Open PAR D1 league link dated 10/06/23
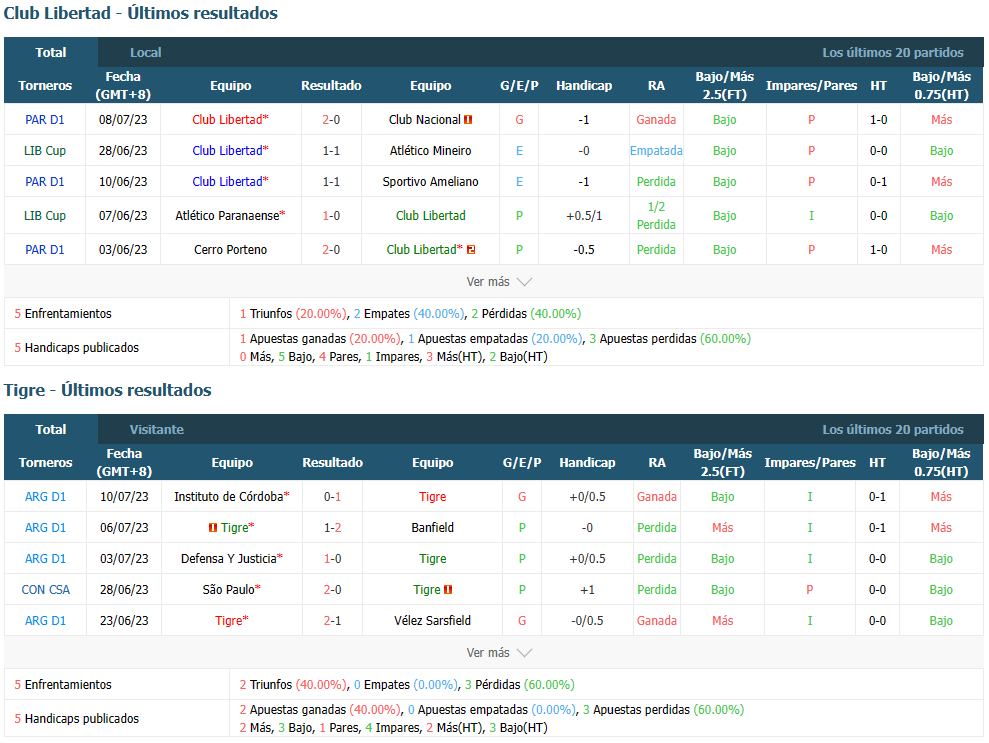This screenshot has width=989, height=743. [x=45, y=182]
